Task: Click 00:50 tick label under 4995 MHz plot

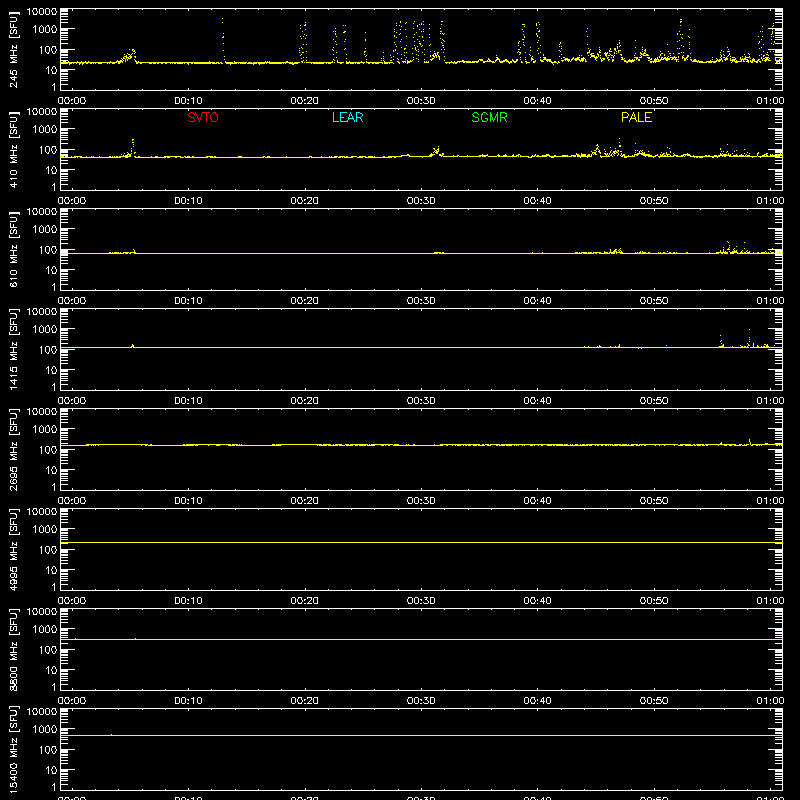Action: pyautogui.click(x=654, y=601)
